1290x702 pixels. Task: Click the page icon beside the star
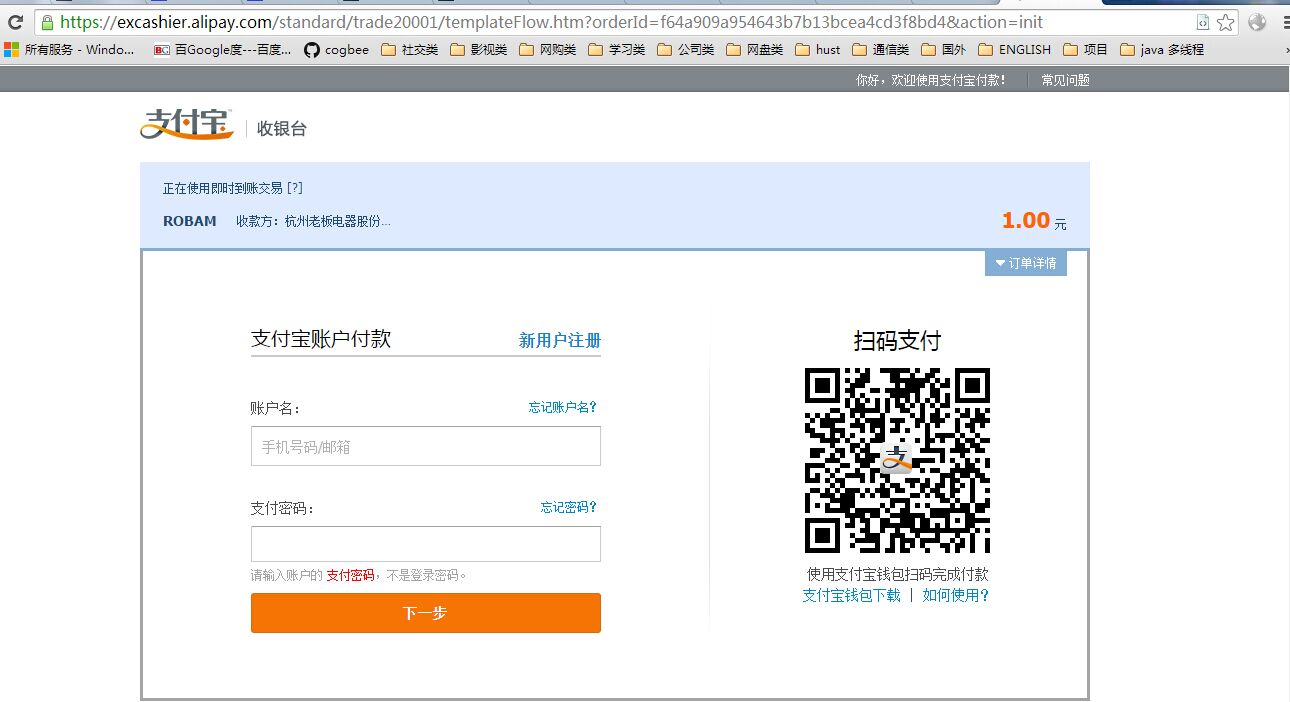1203,23
